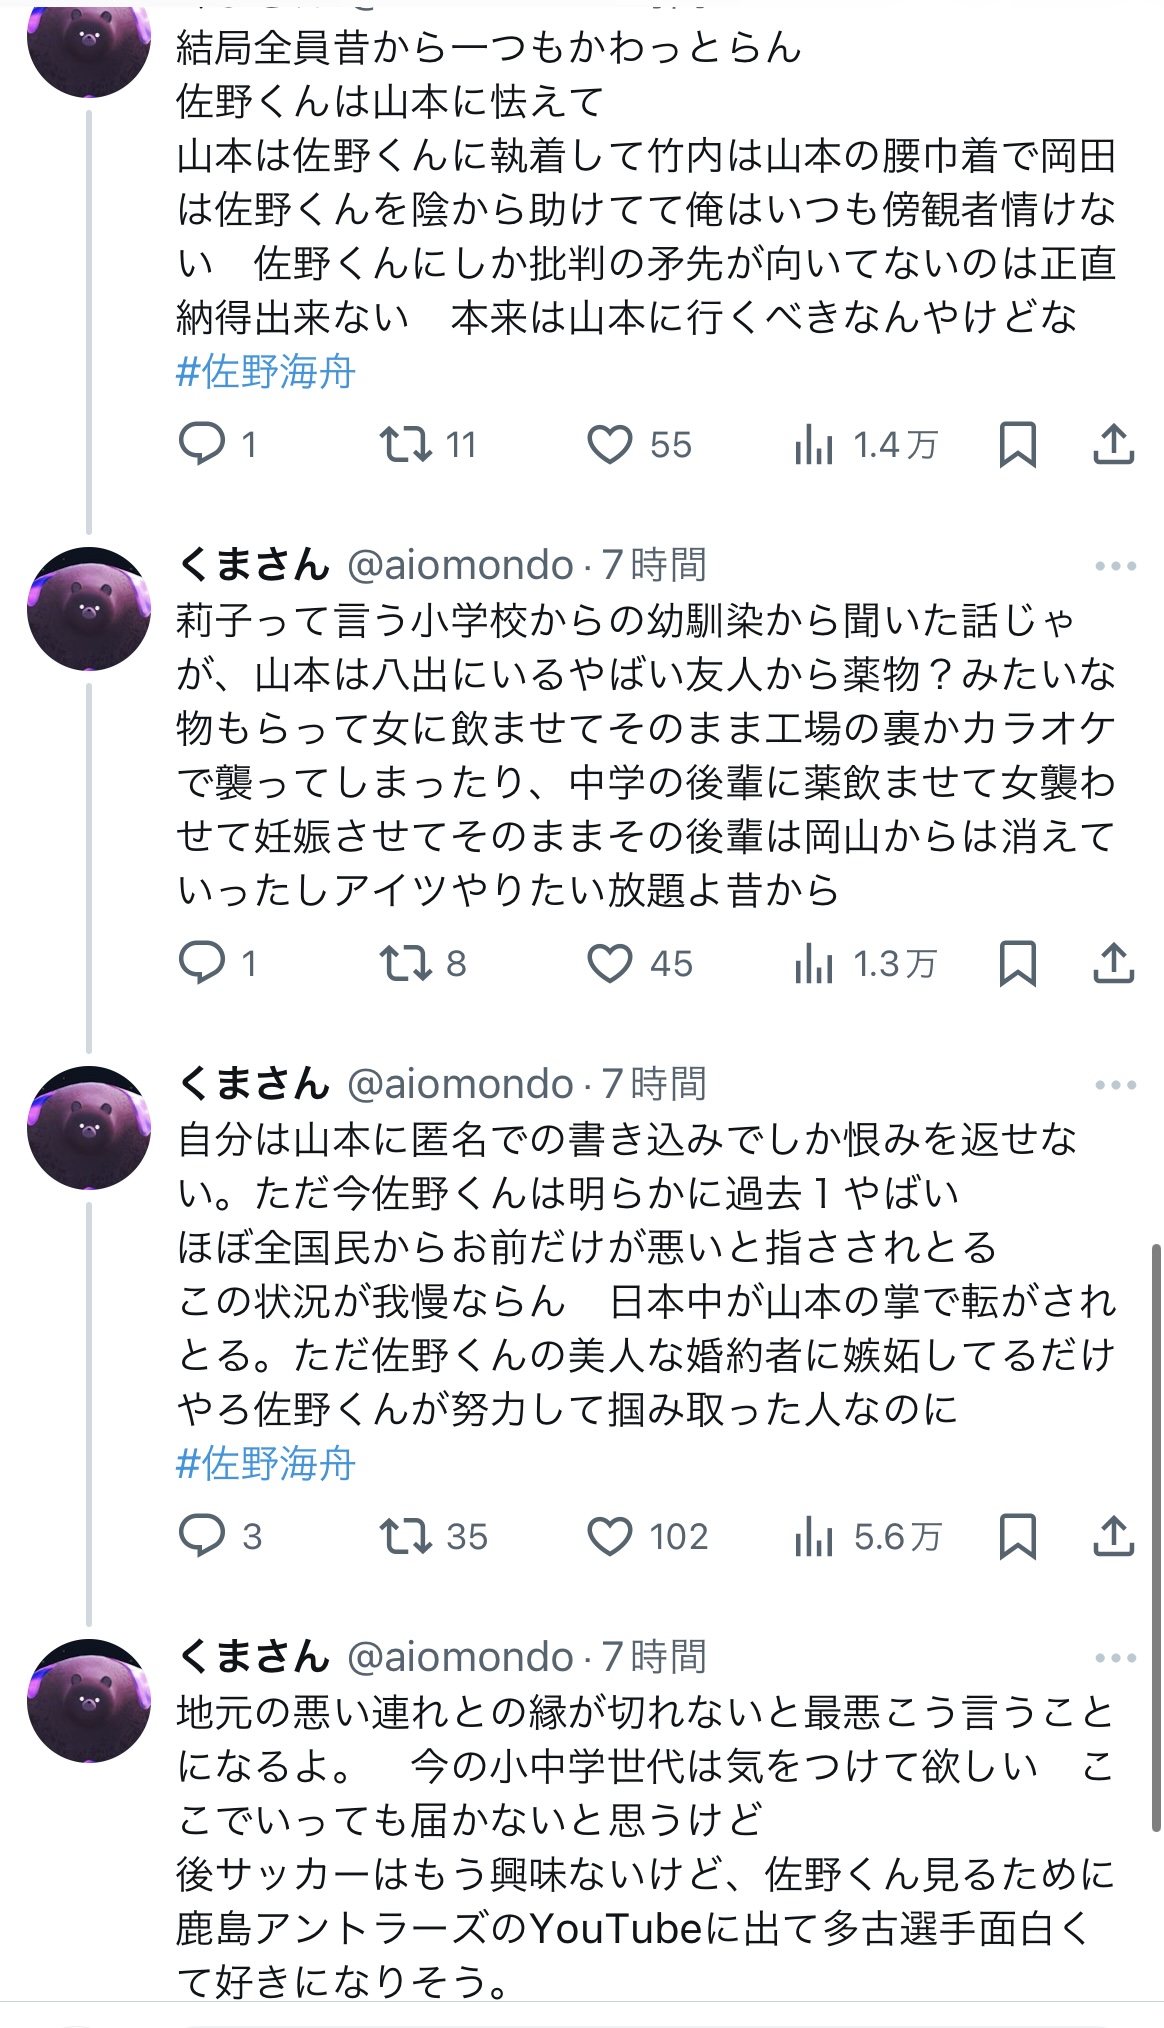Repost the tweet showing 11 reposts
This screenshot has height=2028, width=1164.
pos(405,444)
